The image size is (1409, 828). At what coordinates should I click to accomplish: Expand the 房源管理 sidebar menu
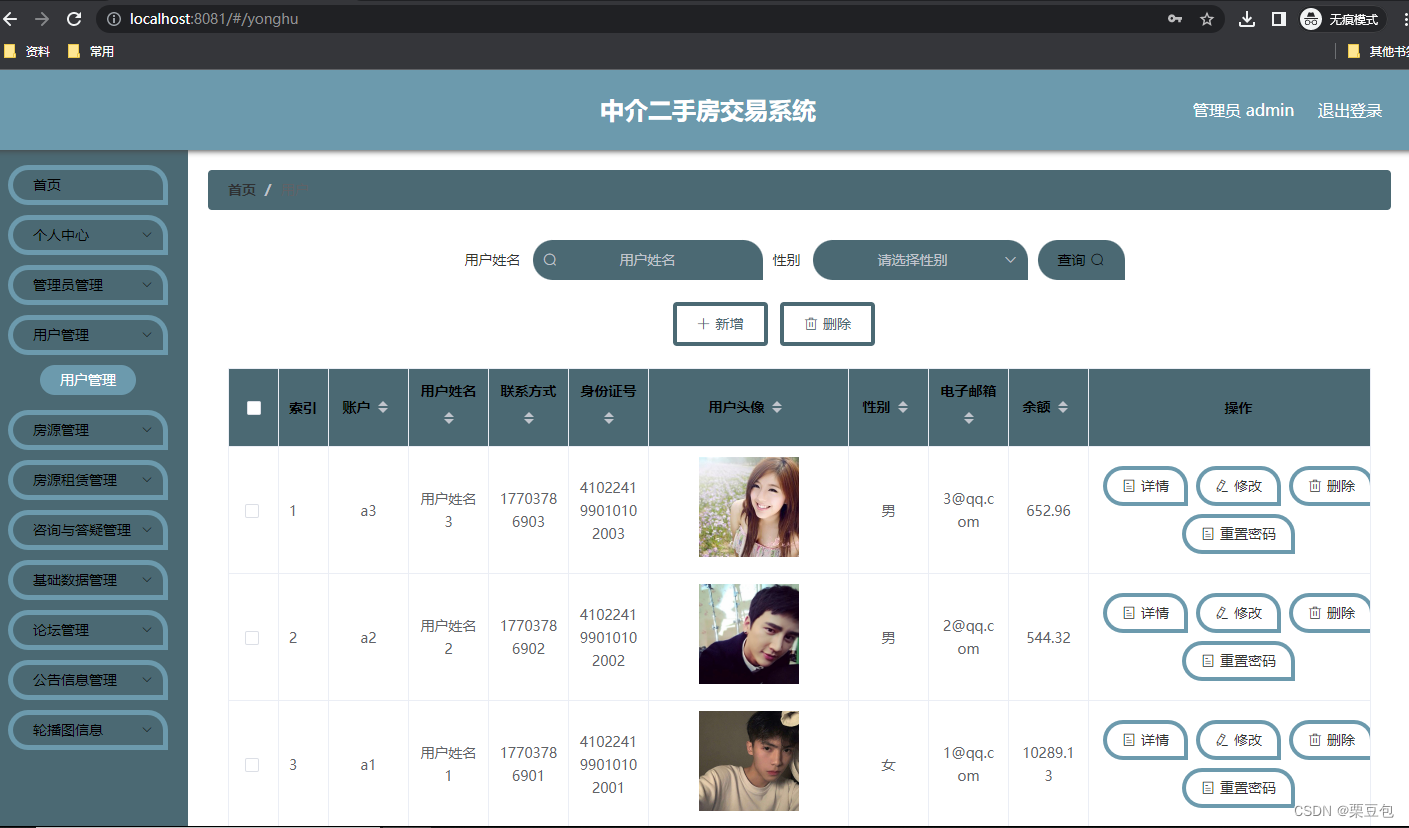(x=88, y=430)
